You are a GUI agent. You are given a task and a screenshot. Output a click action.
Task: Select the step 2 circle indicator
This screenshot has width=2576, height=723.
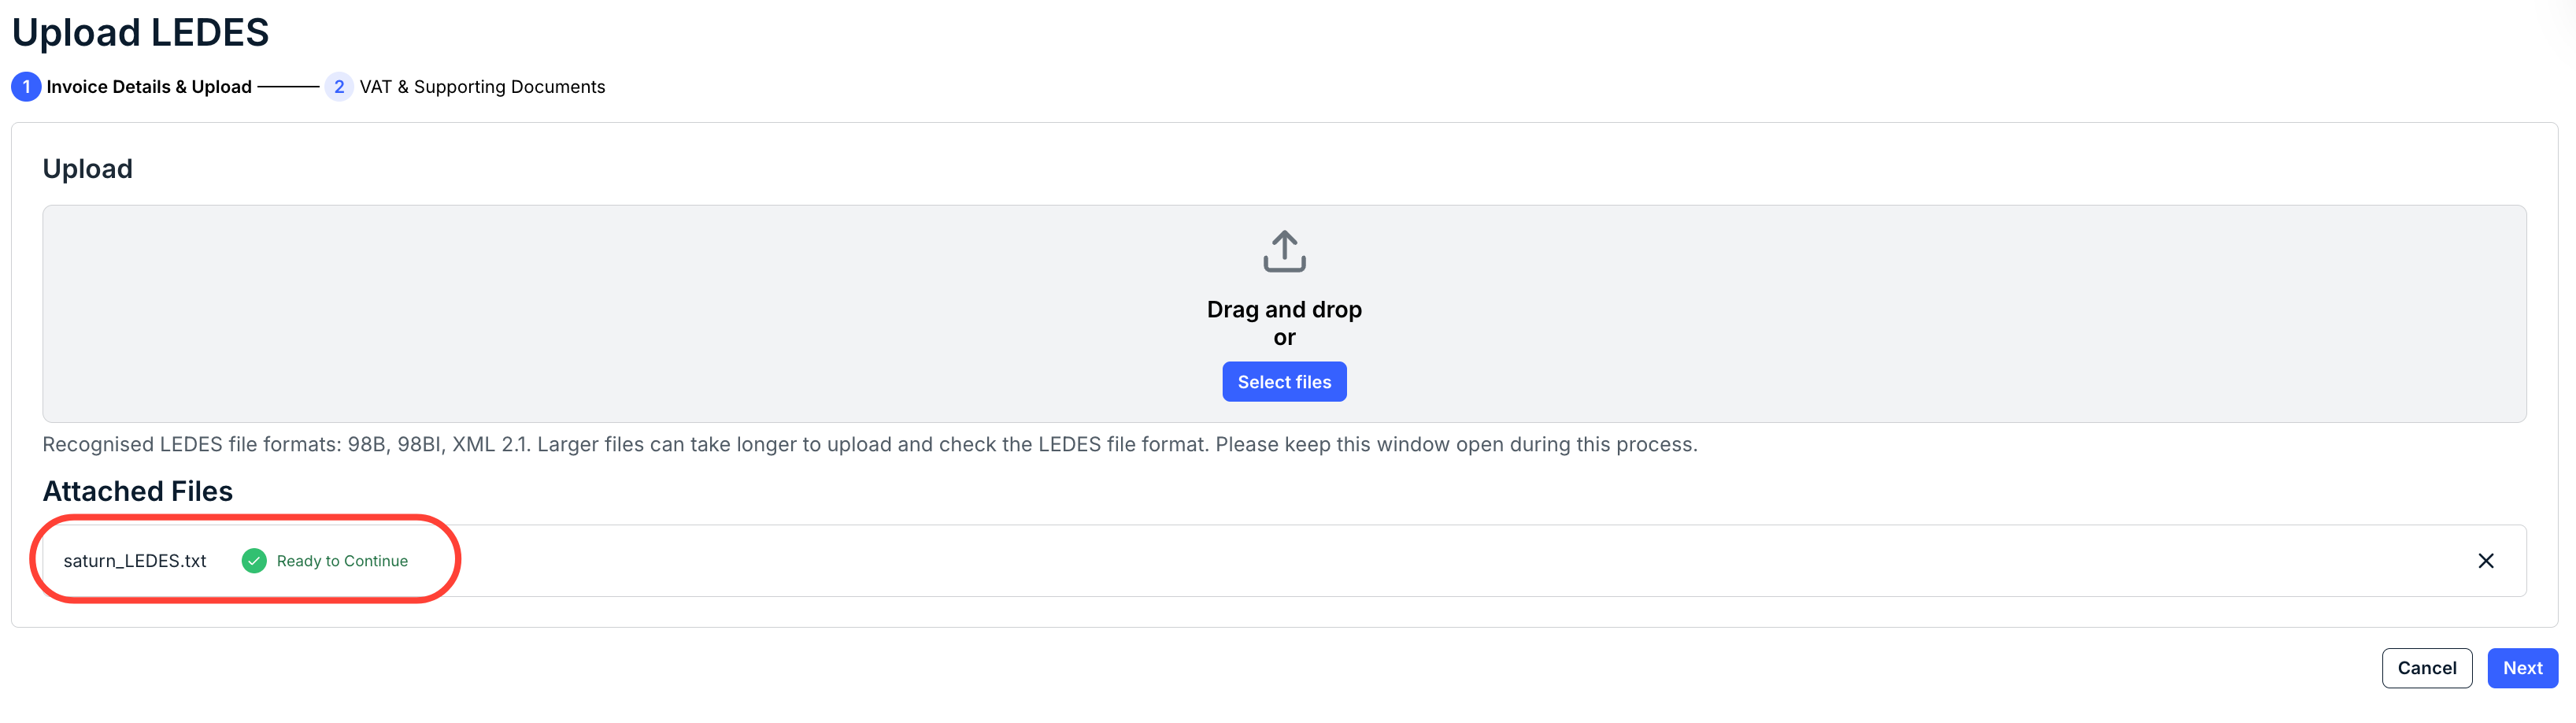tap(339, 87)
